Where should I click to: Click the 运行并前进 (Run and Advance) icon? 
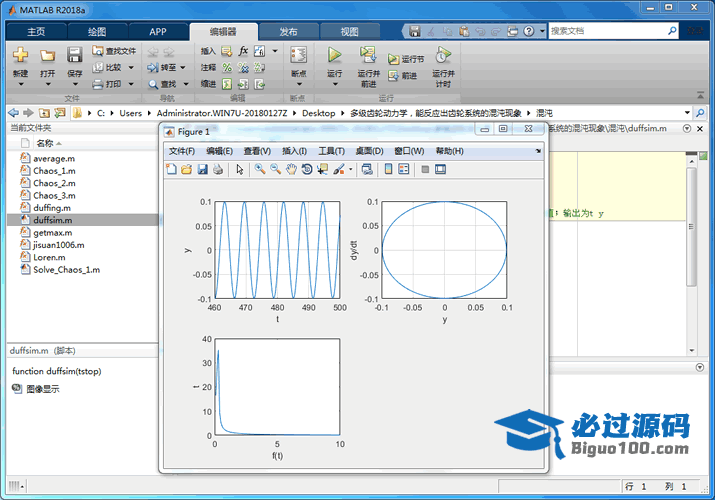point(368,55)
